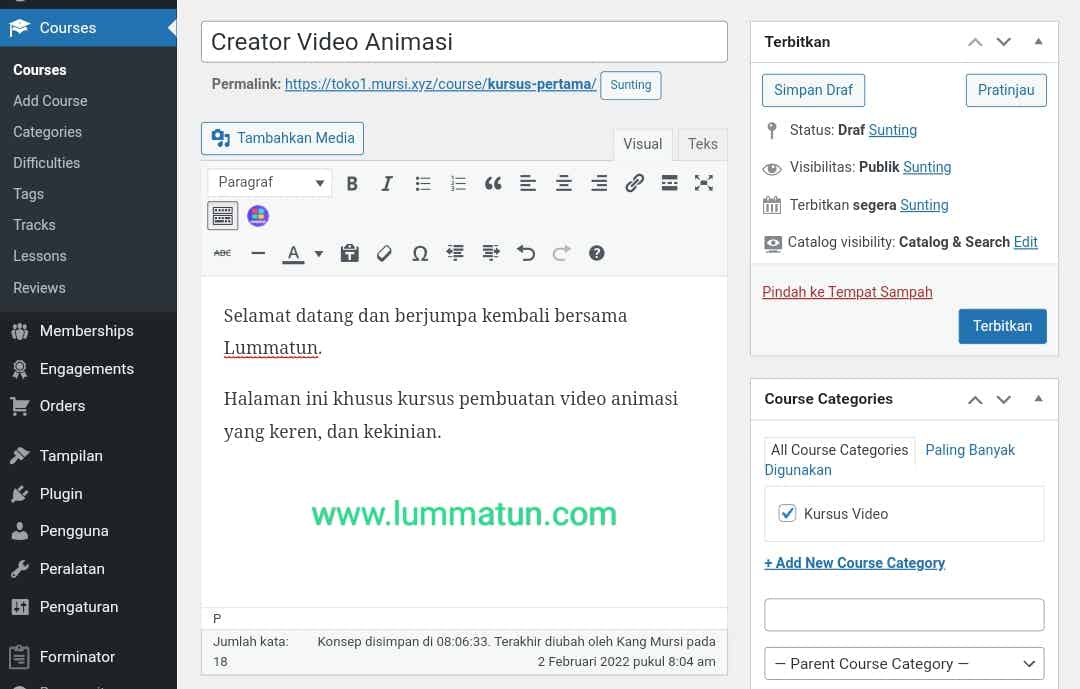Toggle the toolbar visibility keyboard icon
This screenshot has height=689, width=1080.
[222, 215]
